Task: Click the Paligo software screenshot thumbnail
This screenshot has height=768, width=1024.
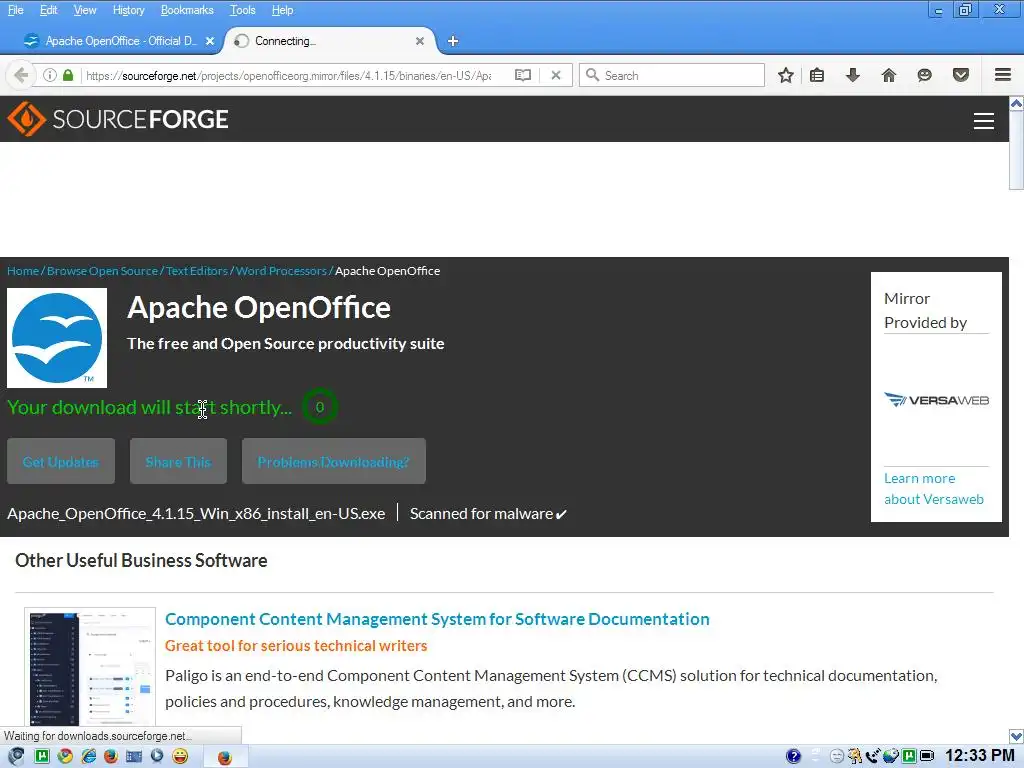Action: pos(90,666)
